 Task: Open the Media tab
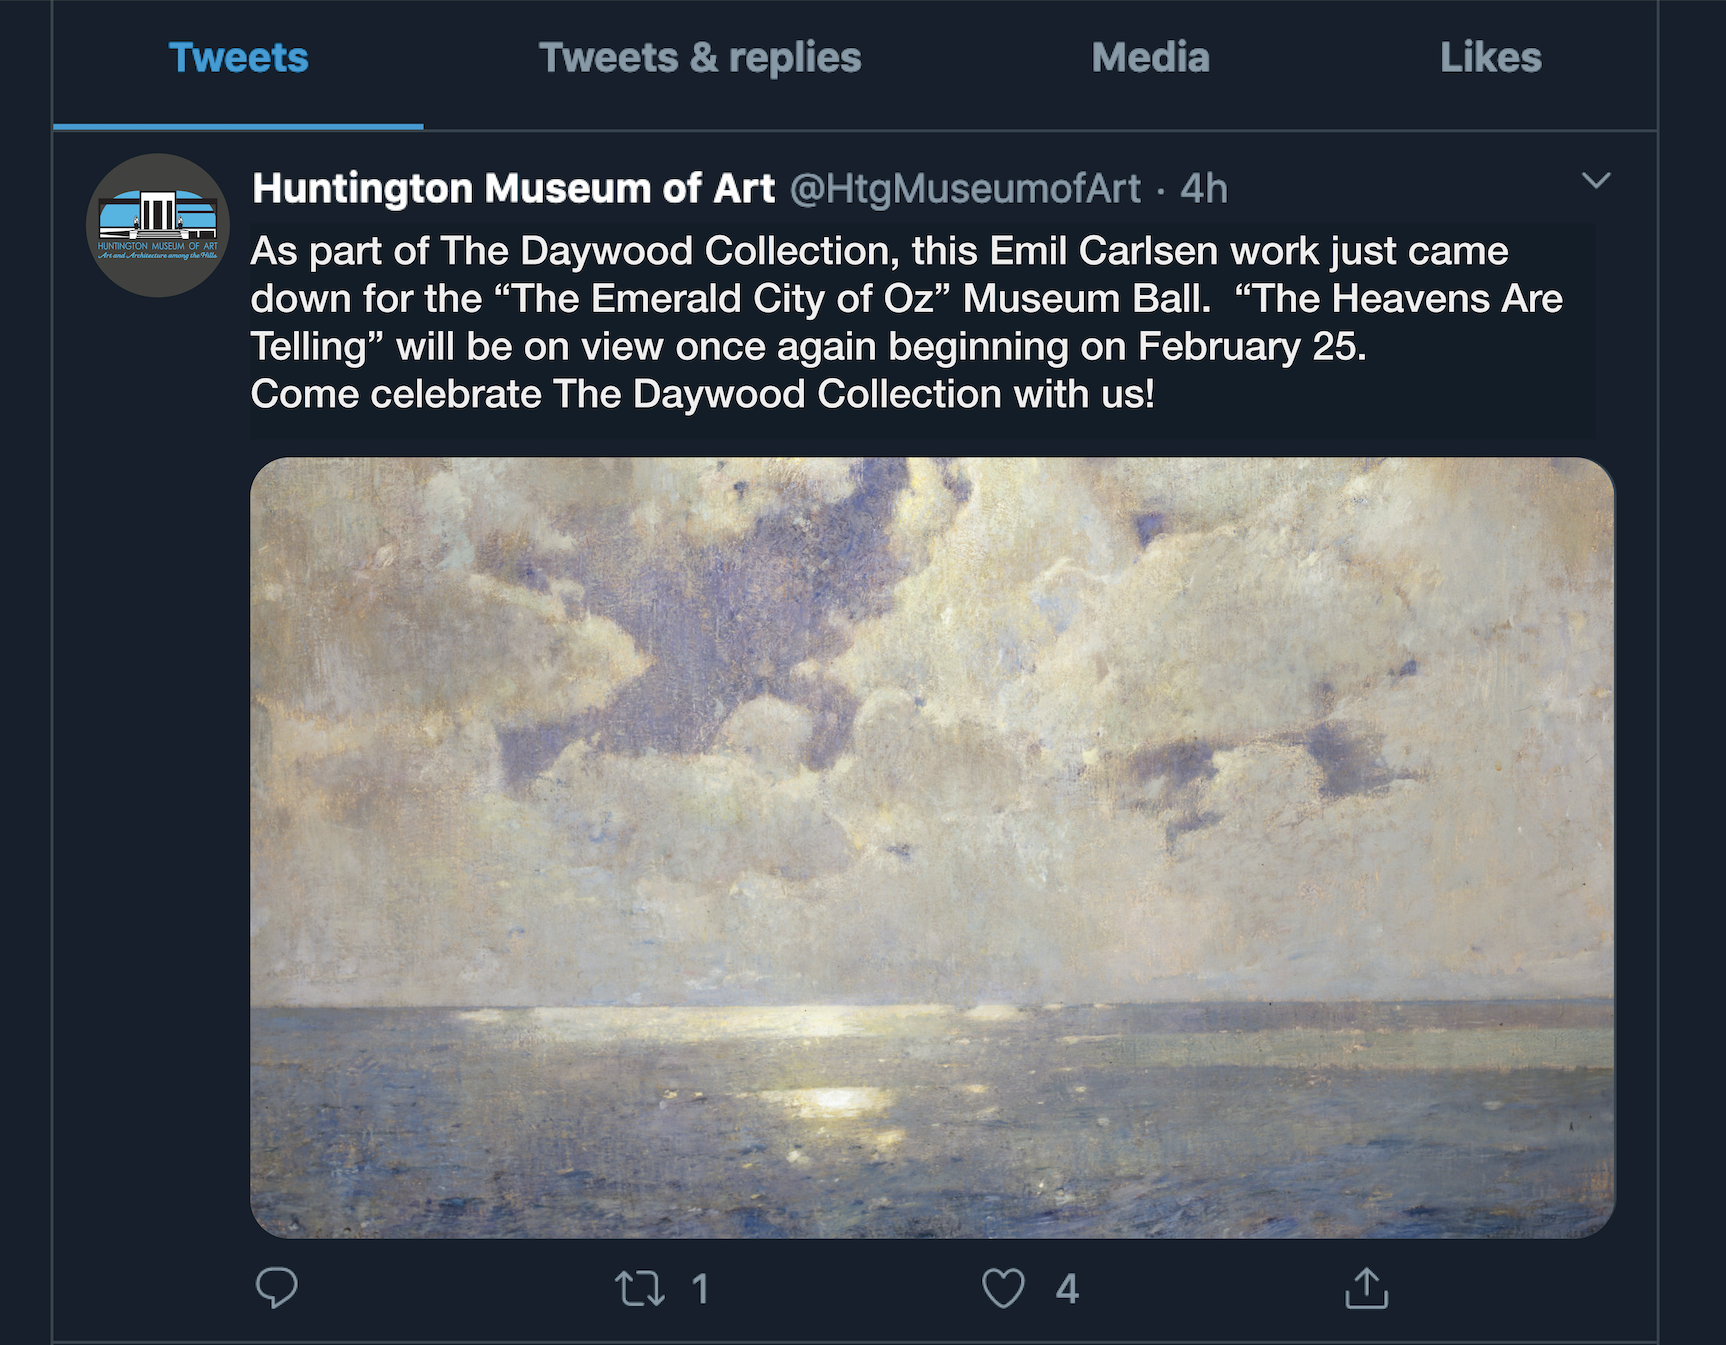1150,58
